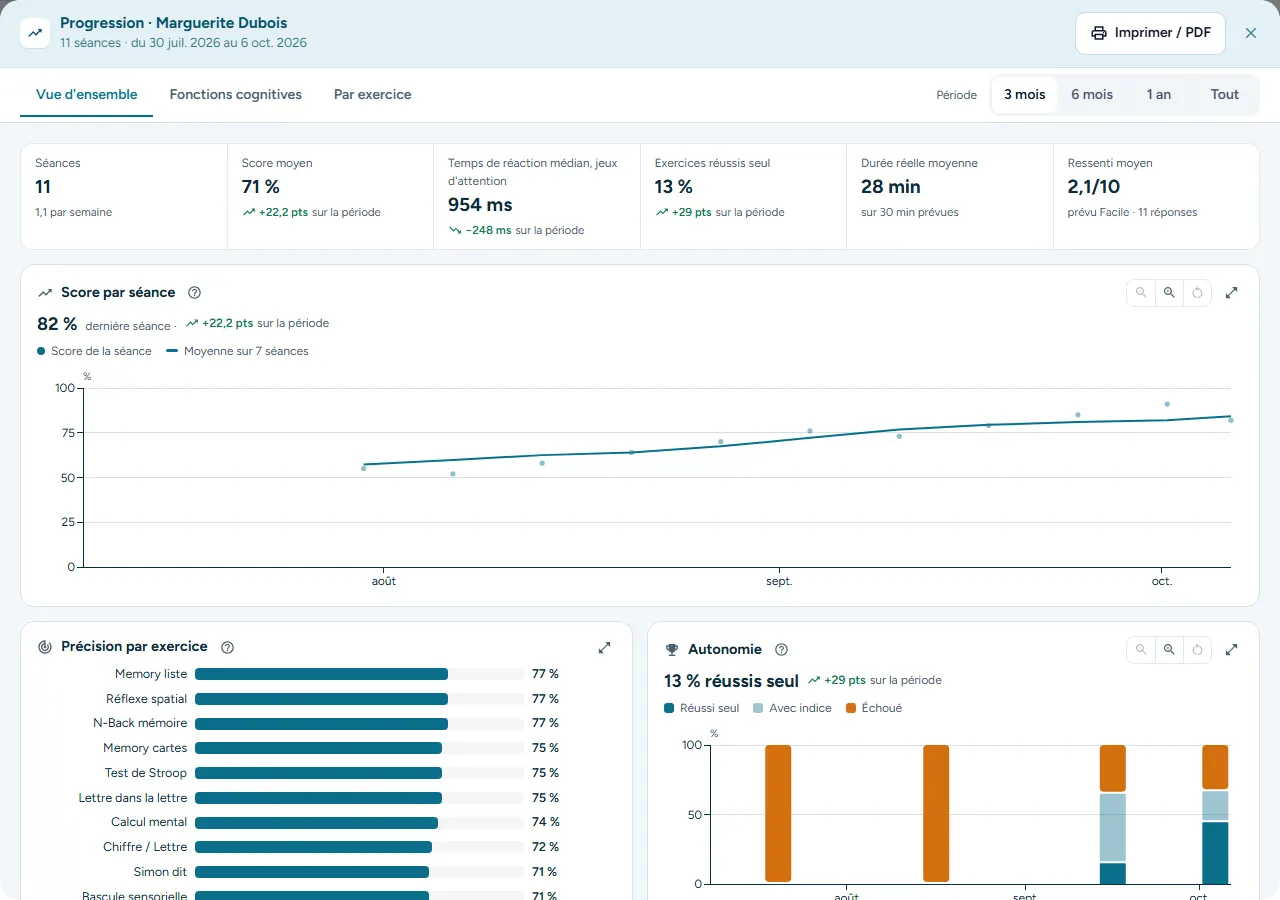Open help tooltip for Score par séance

[x=195, y=293]
